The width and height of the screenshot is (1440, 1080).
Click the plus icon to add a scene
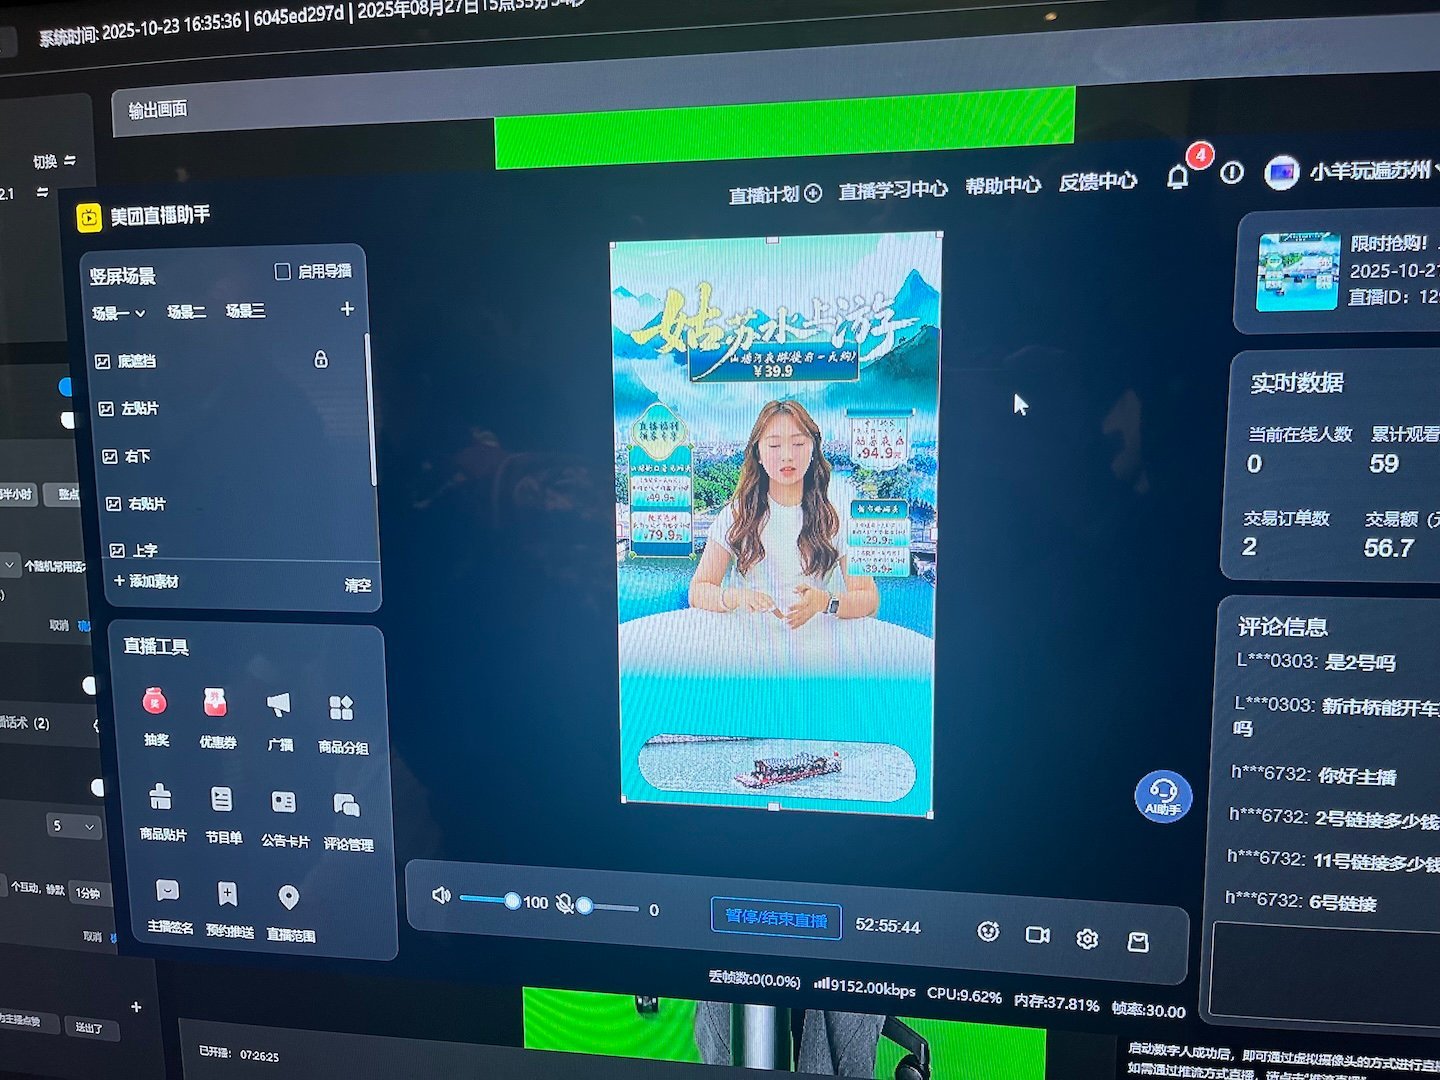[x=347, y=309]
